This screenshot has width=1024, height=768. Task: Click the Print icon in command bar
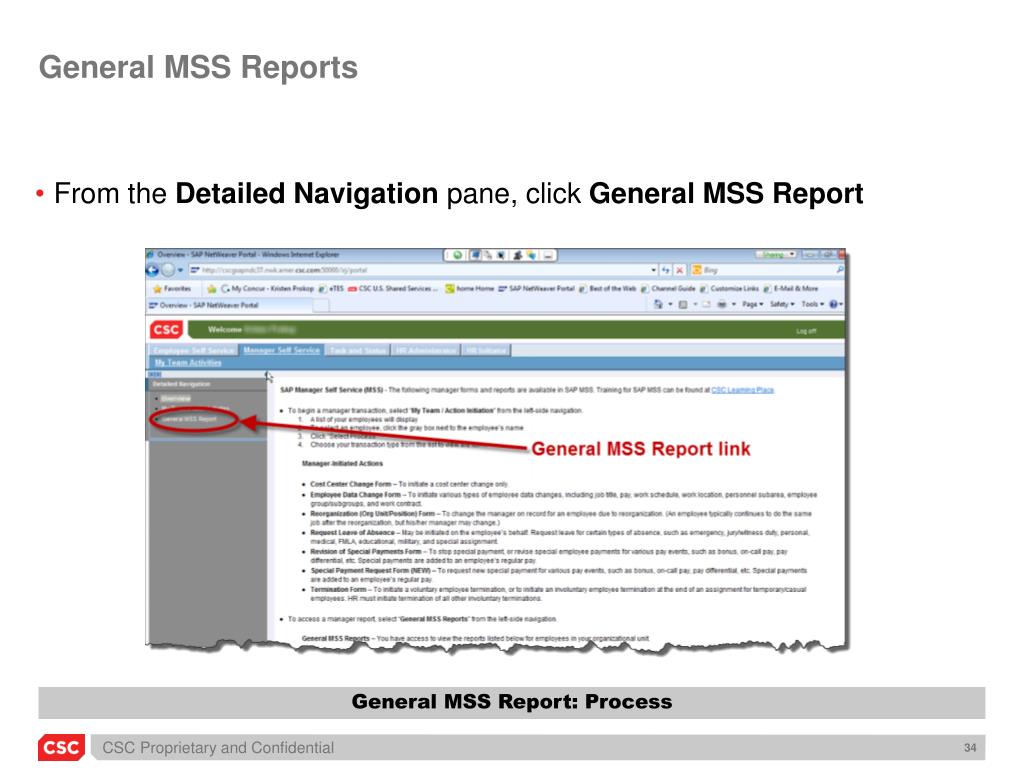pos(722,304)
